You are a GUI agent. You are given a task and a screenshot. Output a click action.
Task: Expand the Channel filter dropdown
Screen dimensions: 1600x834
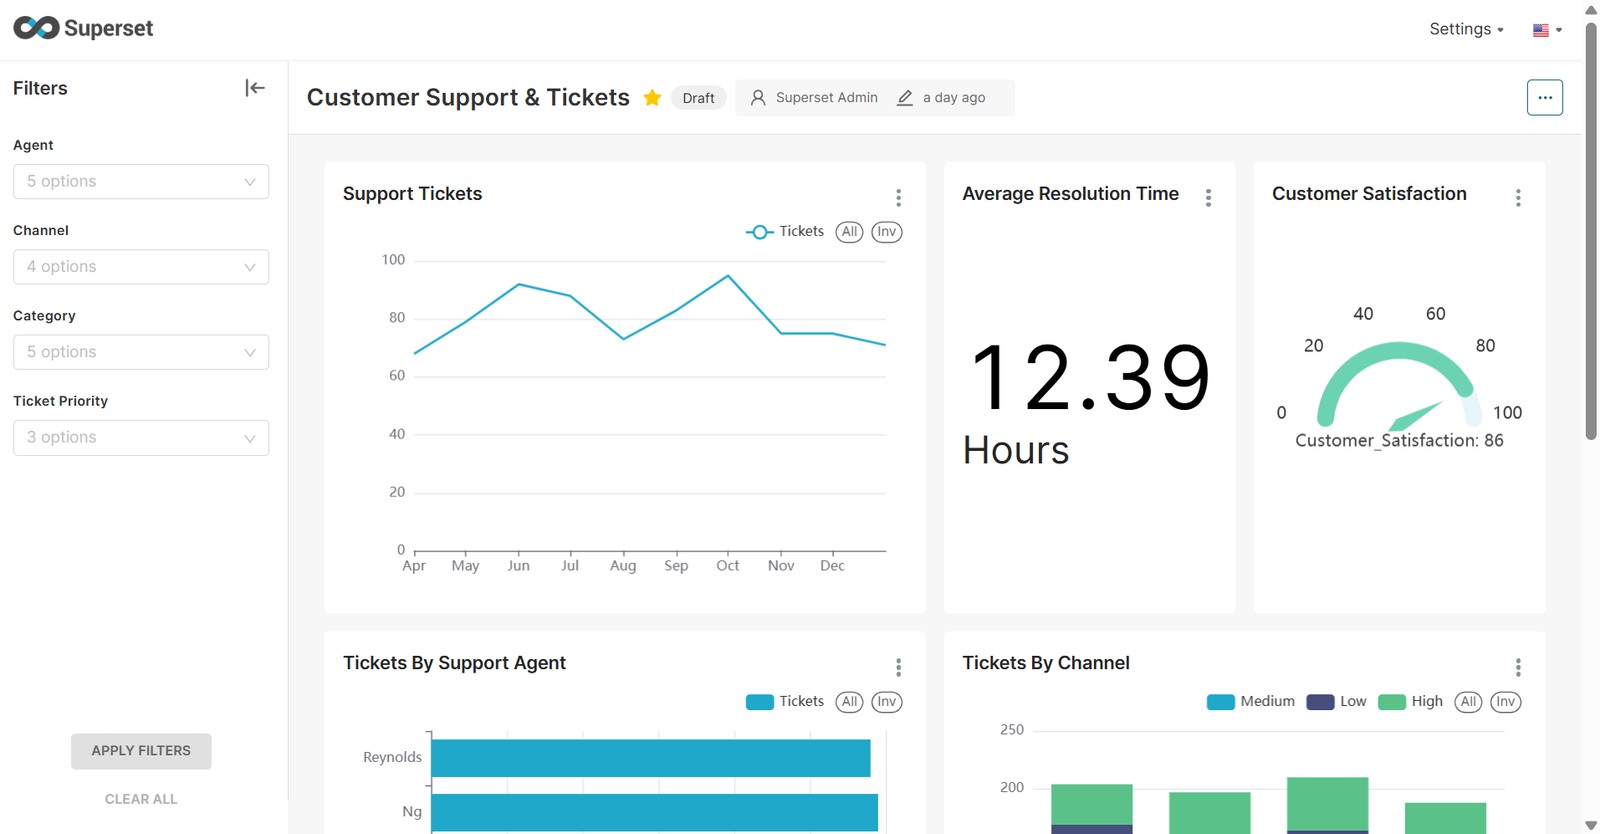(x=141, y=267)
